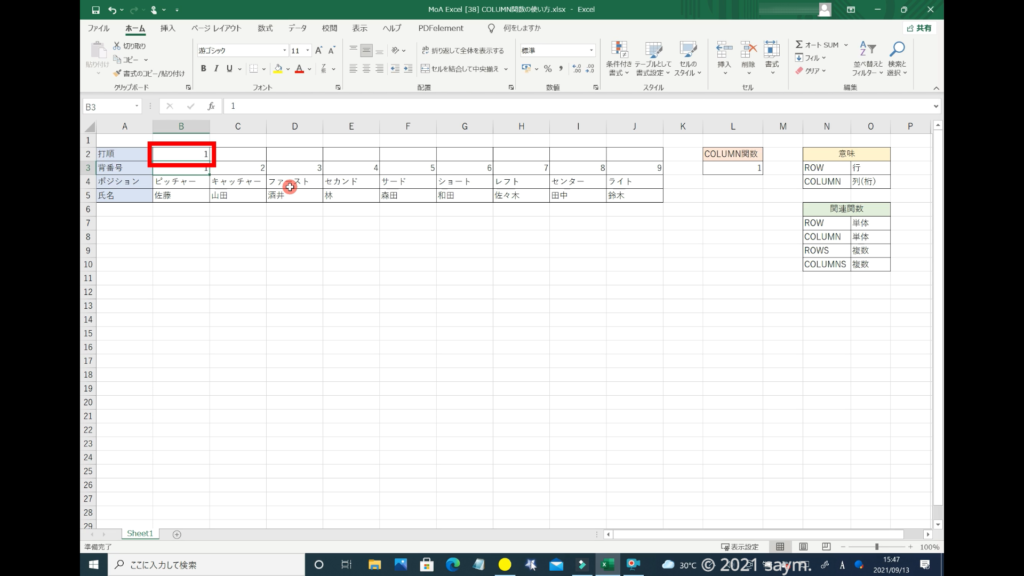Click the AutoSum sigma icon
1024x576 pixels.
799,45
